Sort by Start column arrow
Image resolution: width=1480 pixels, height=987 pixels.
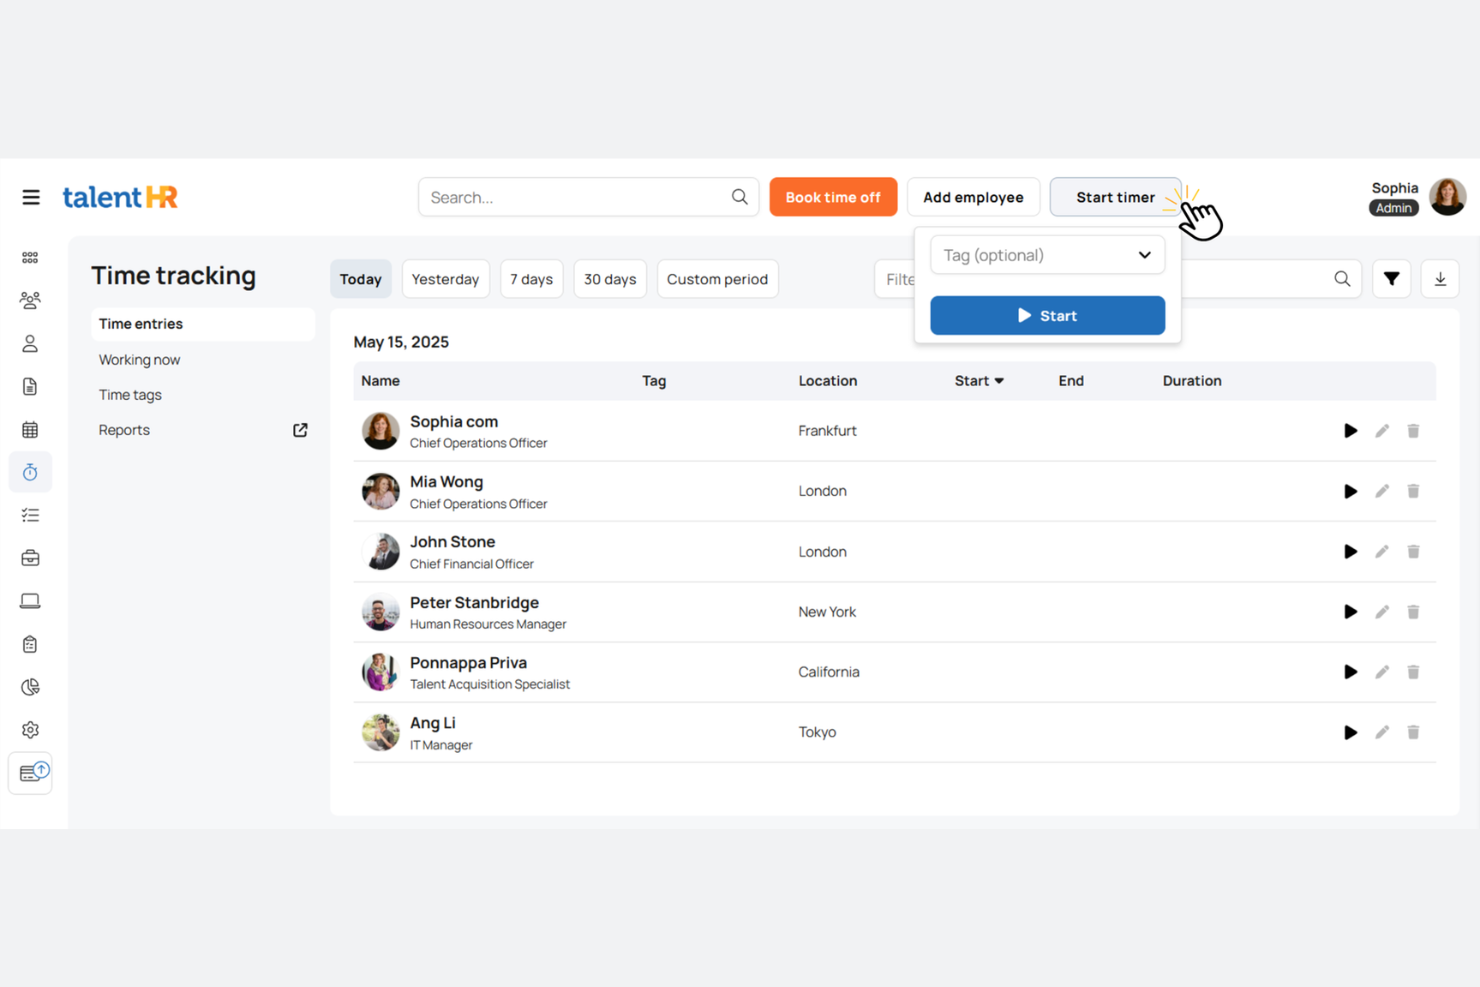click(x=999, y=381)
